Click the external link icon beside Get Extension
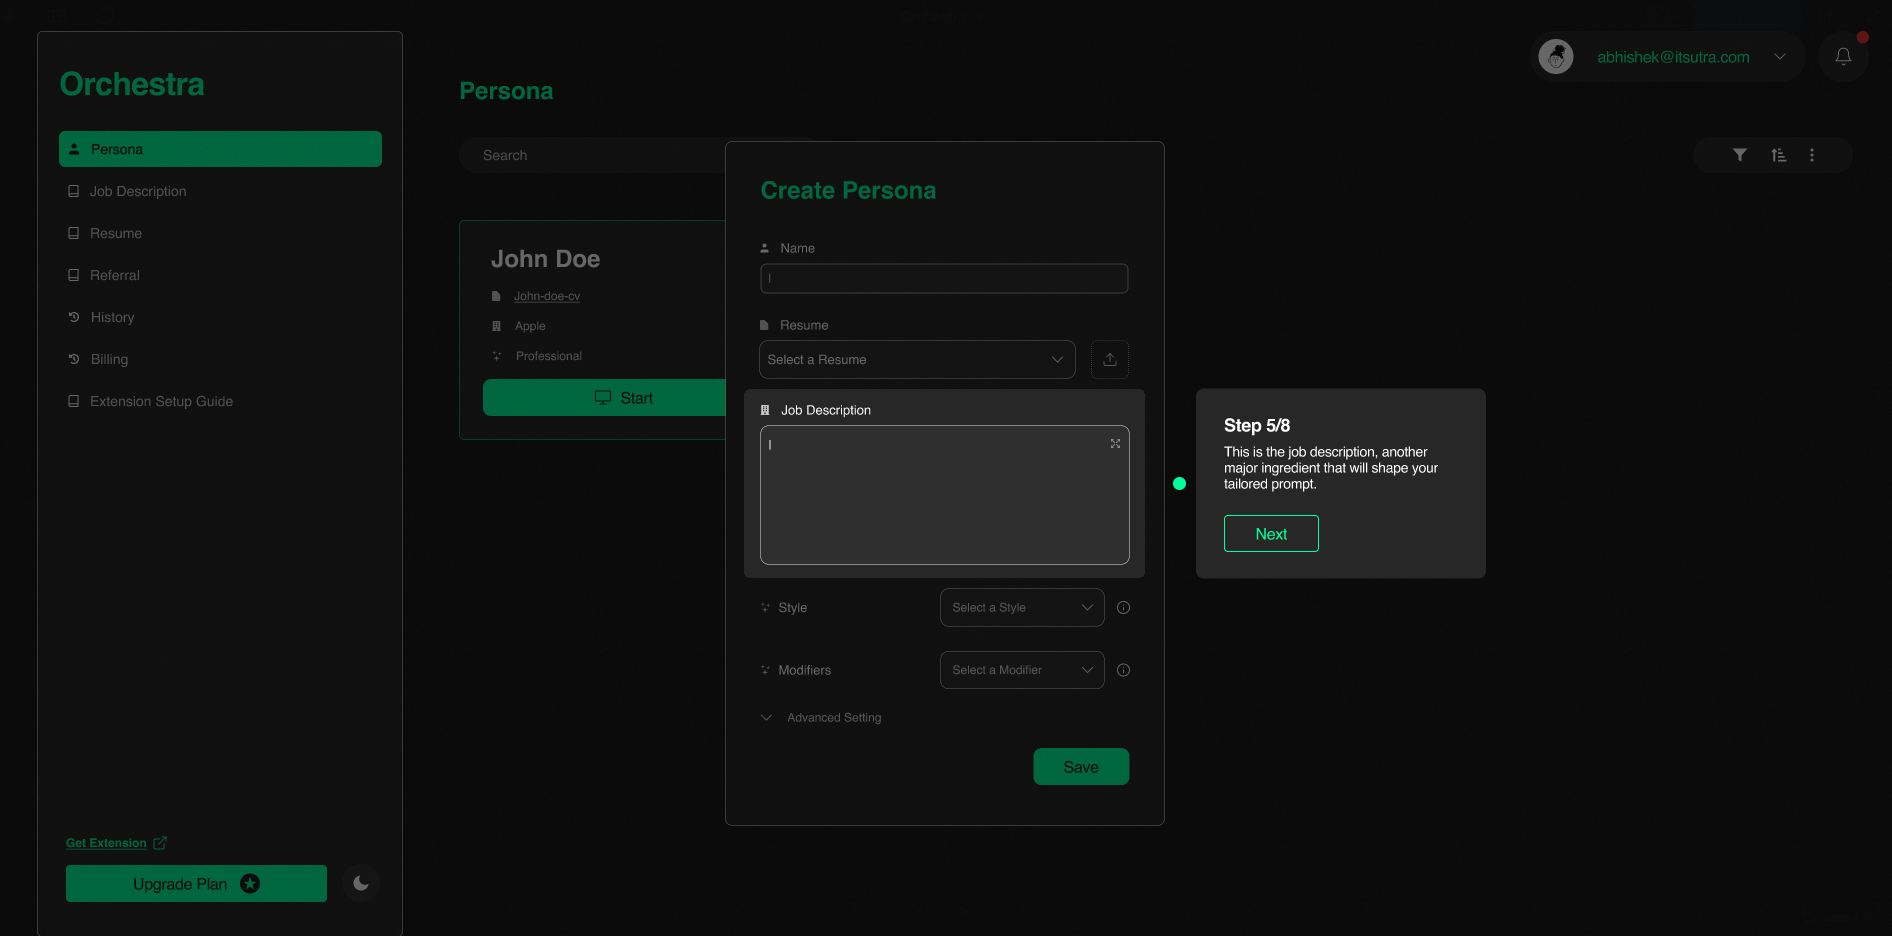The image size is (1892, 936). coord(160,843)
